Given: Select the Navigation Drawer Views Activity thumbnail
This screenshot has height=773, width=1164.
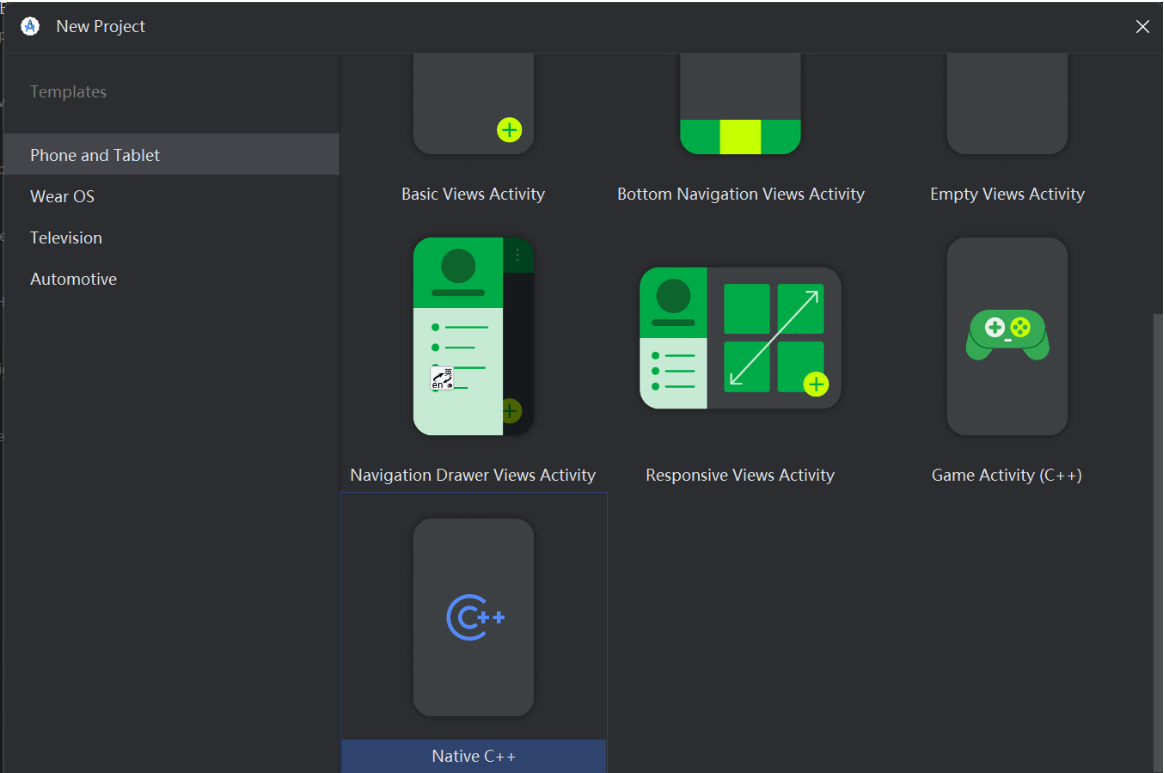Looking at the screenshot, I should (x=474, y=336).
